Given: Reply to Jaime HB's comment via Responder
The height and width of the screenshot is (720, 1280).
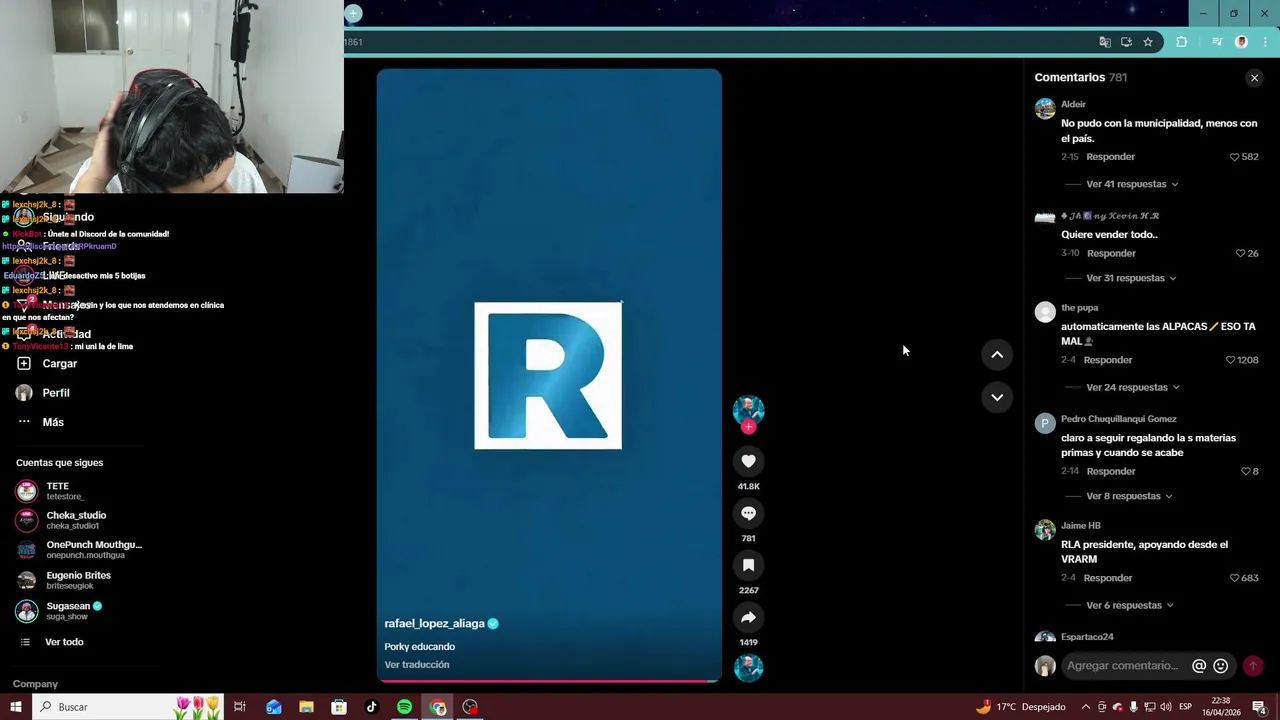Looking at the screenshot, I should coord(1108,578).
